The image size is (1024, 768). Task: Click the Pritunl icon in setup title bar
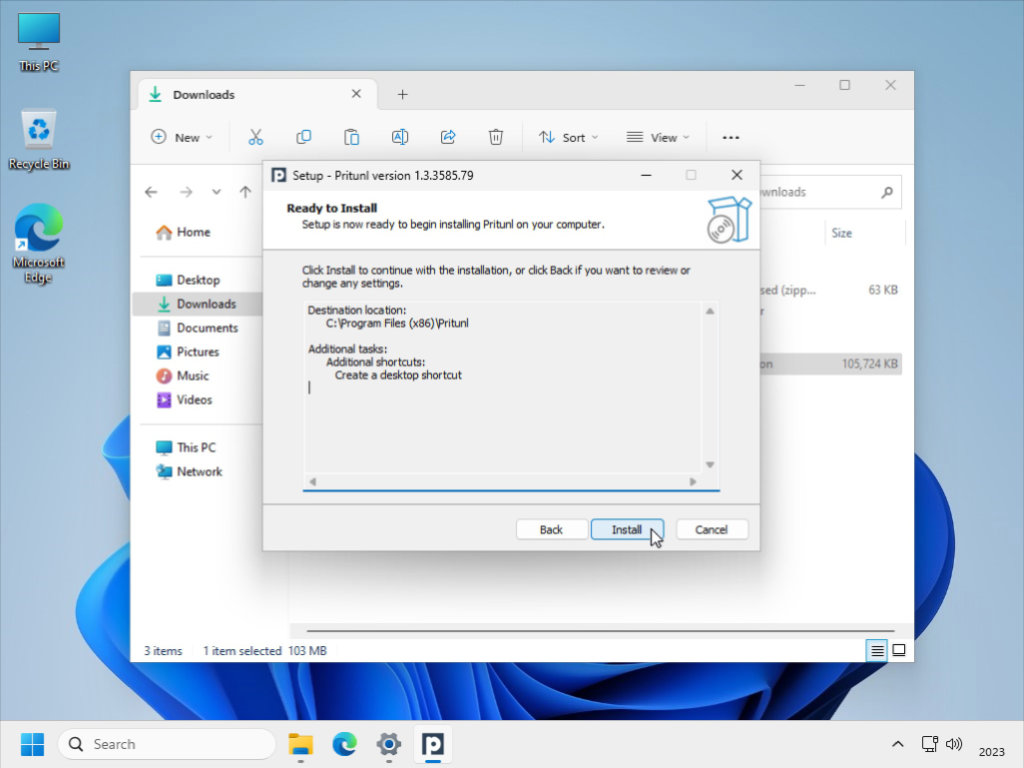(x=279, y=176)
